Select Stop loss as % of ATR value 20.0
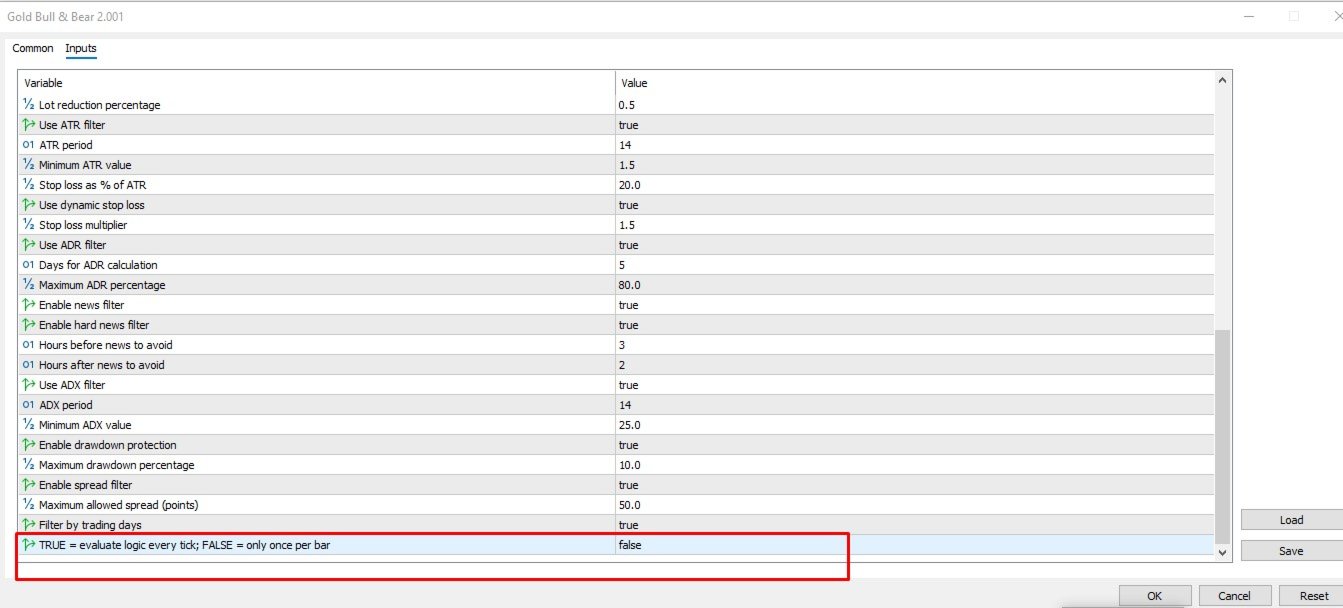This screenshot has height=608, width=1343. 914,185
